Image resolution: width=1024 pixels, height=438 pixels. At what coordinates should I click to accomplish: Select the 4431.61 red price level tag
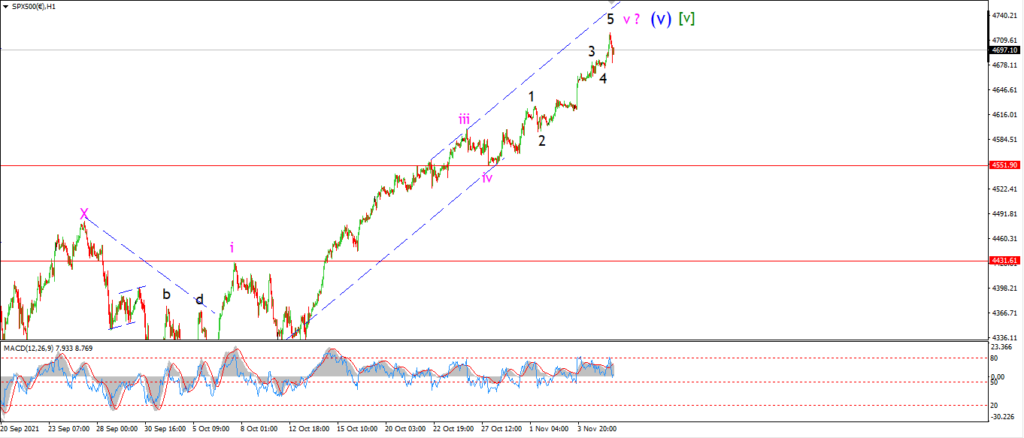pyautogui.click(x=1006, y=260)
